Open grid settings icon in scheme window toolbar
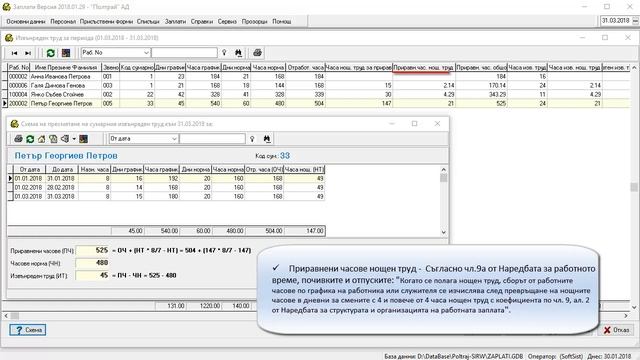 click(83, 139)
